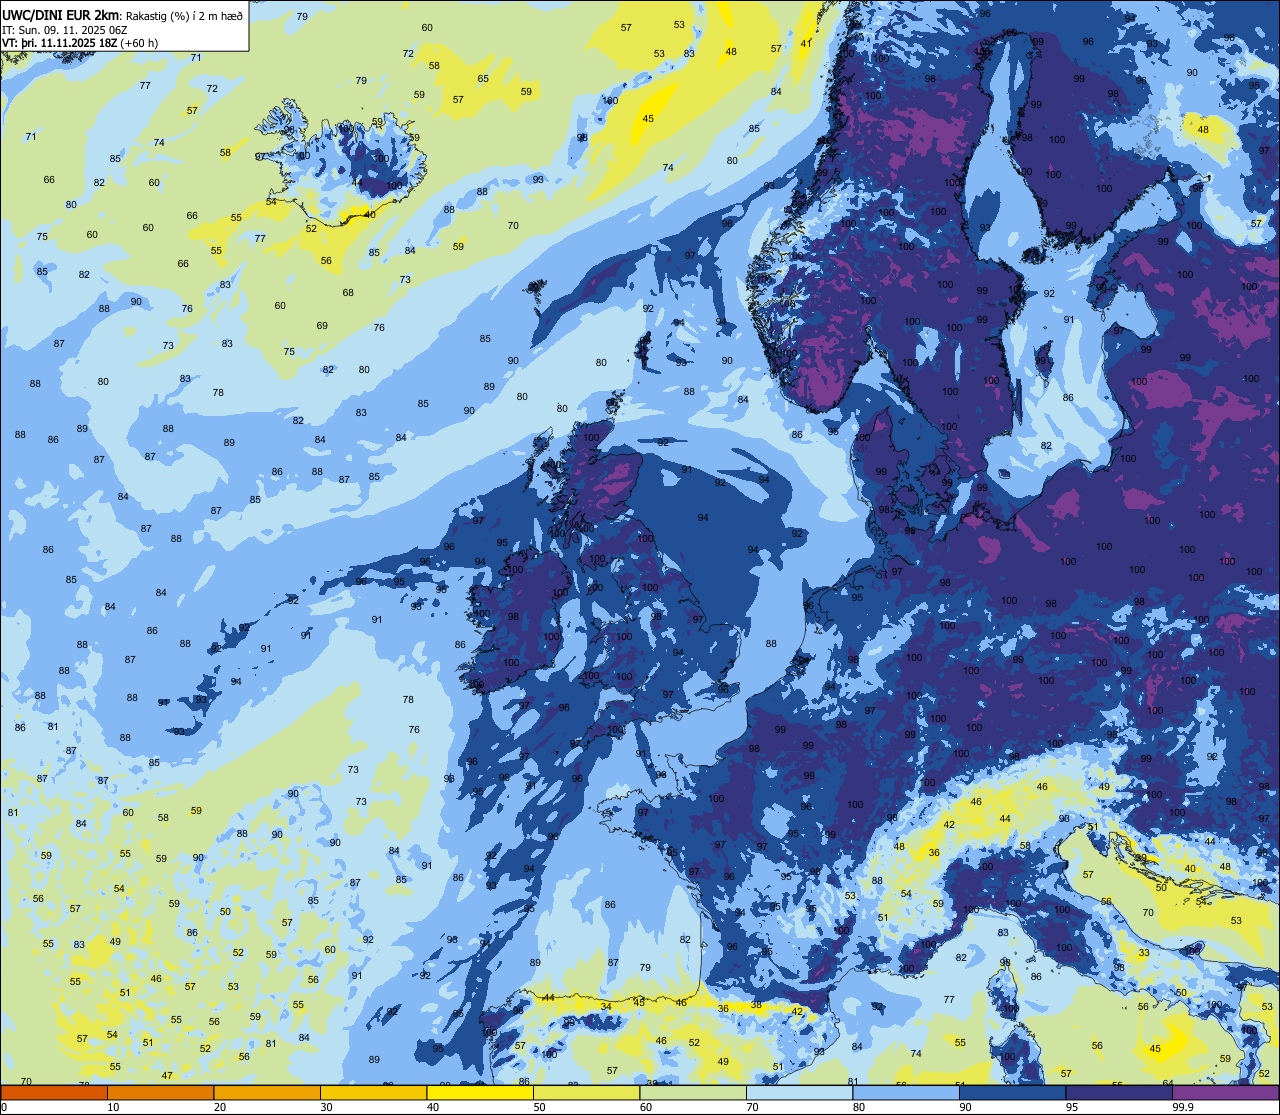Click the valid time 'VT: þri. 11.11.2025 18Z (+60 h)'

pyautogui.click(x=80, y=43)
